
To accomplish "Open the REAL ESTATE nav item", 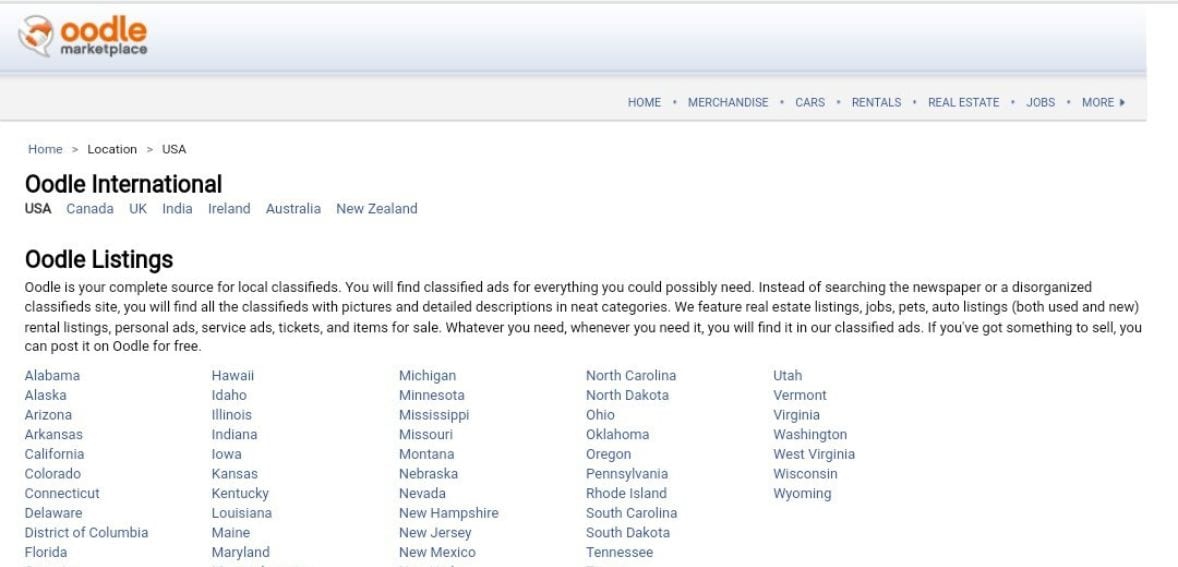I will 963,103.
